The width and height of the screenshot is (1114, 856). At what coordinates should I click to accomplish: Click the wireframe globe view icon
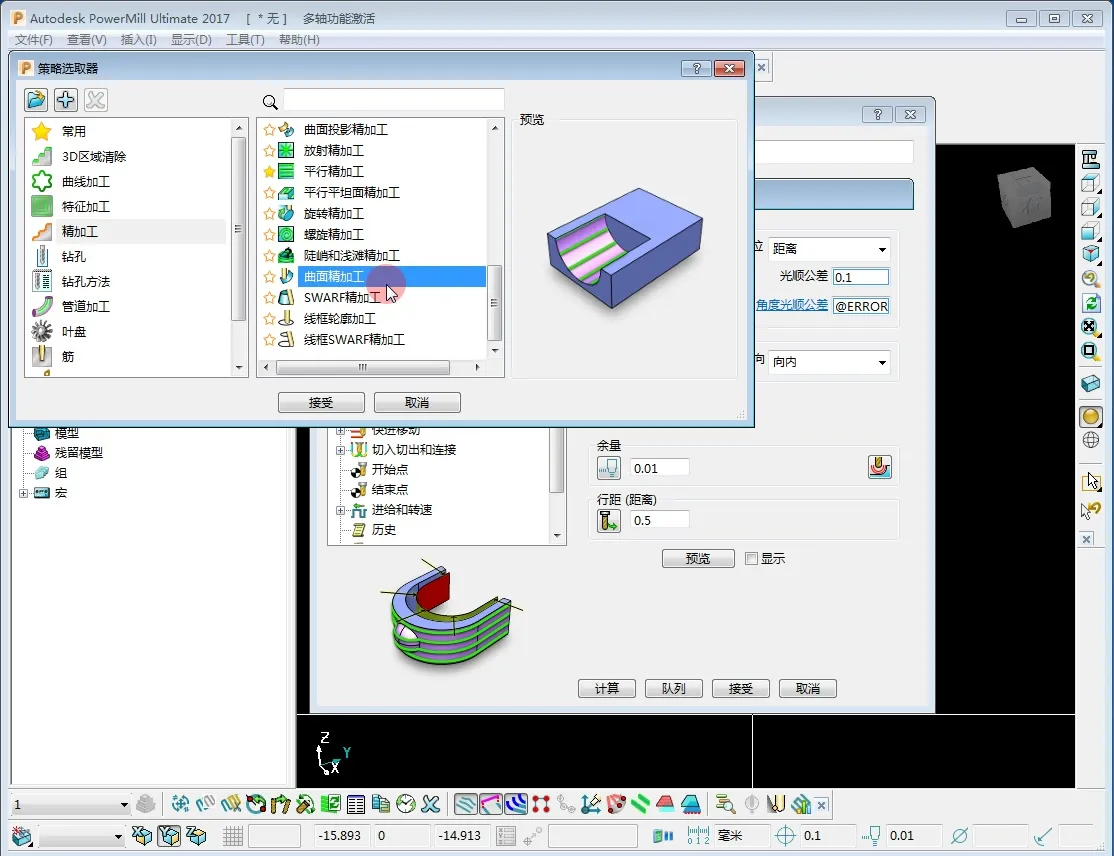point(1090,440)
